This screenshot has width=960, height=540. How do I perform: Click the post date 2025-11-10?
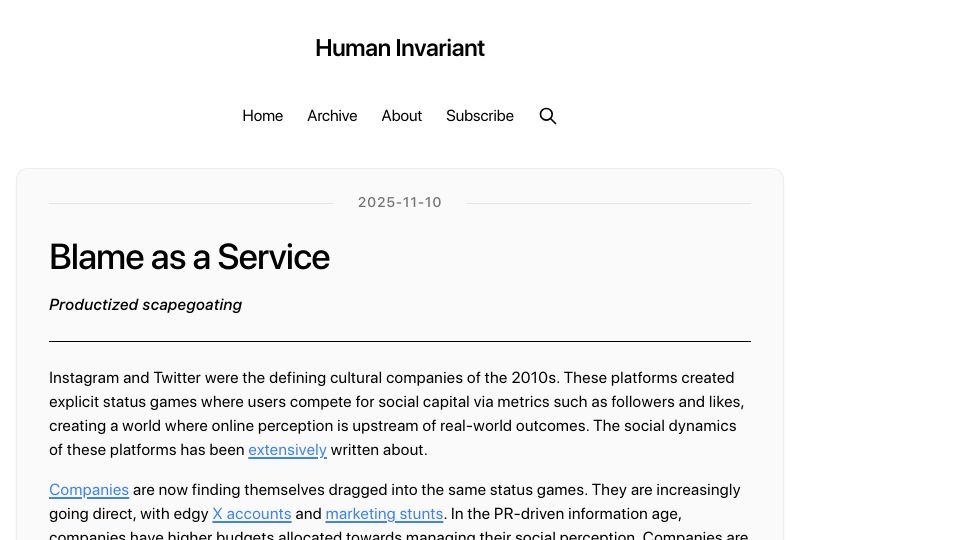pyautogui.click(x=400, y=202)
